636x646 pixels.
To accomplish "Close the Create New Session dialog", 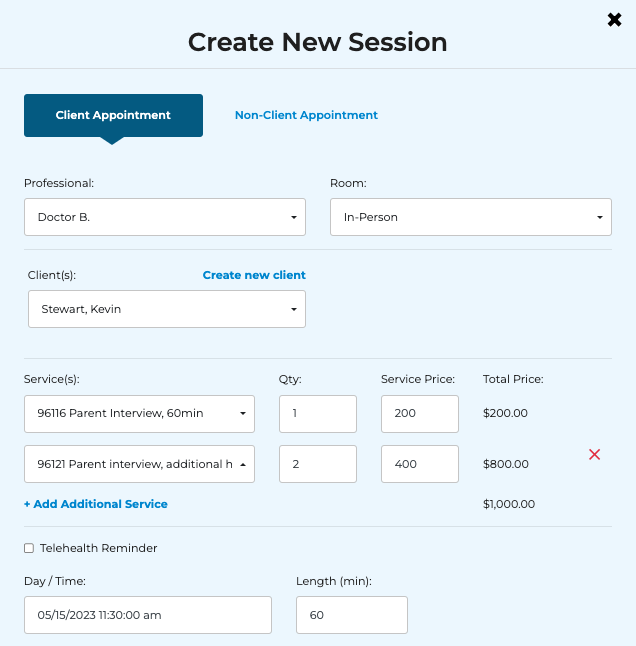I will point(614,19).
